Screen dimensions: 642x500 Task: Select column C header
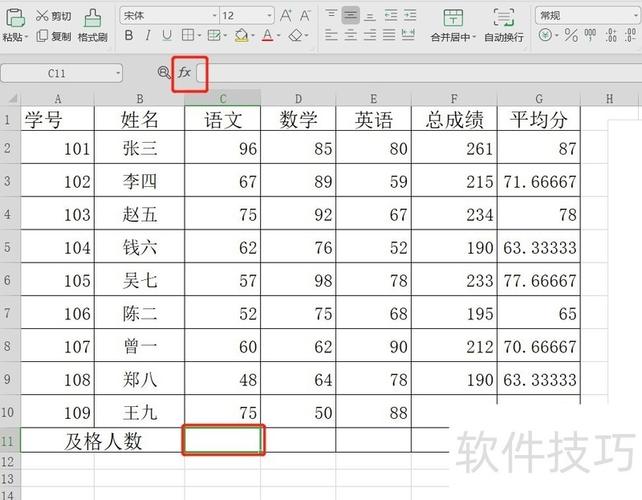coord(223,98)
